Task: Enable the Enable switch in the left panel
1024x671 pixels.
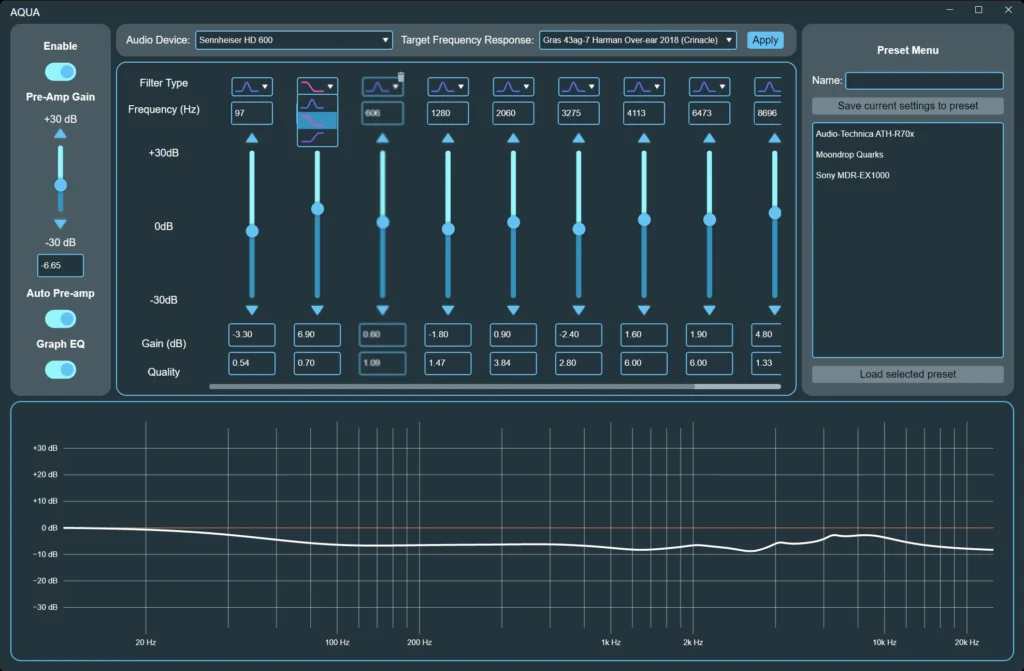Action: tap(60, 71)
